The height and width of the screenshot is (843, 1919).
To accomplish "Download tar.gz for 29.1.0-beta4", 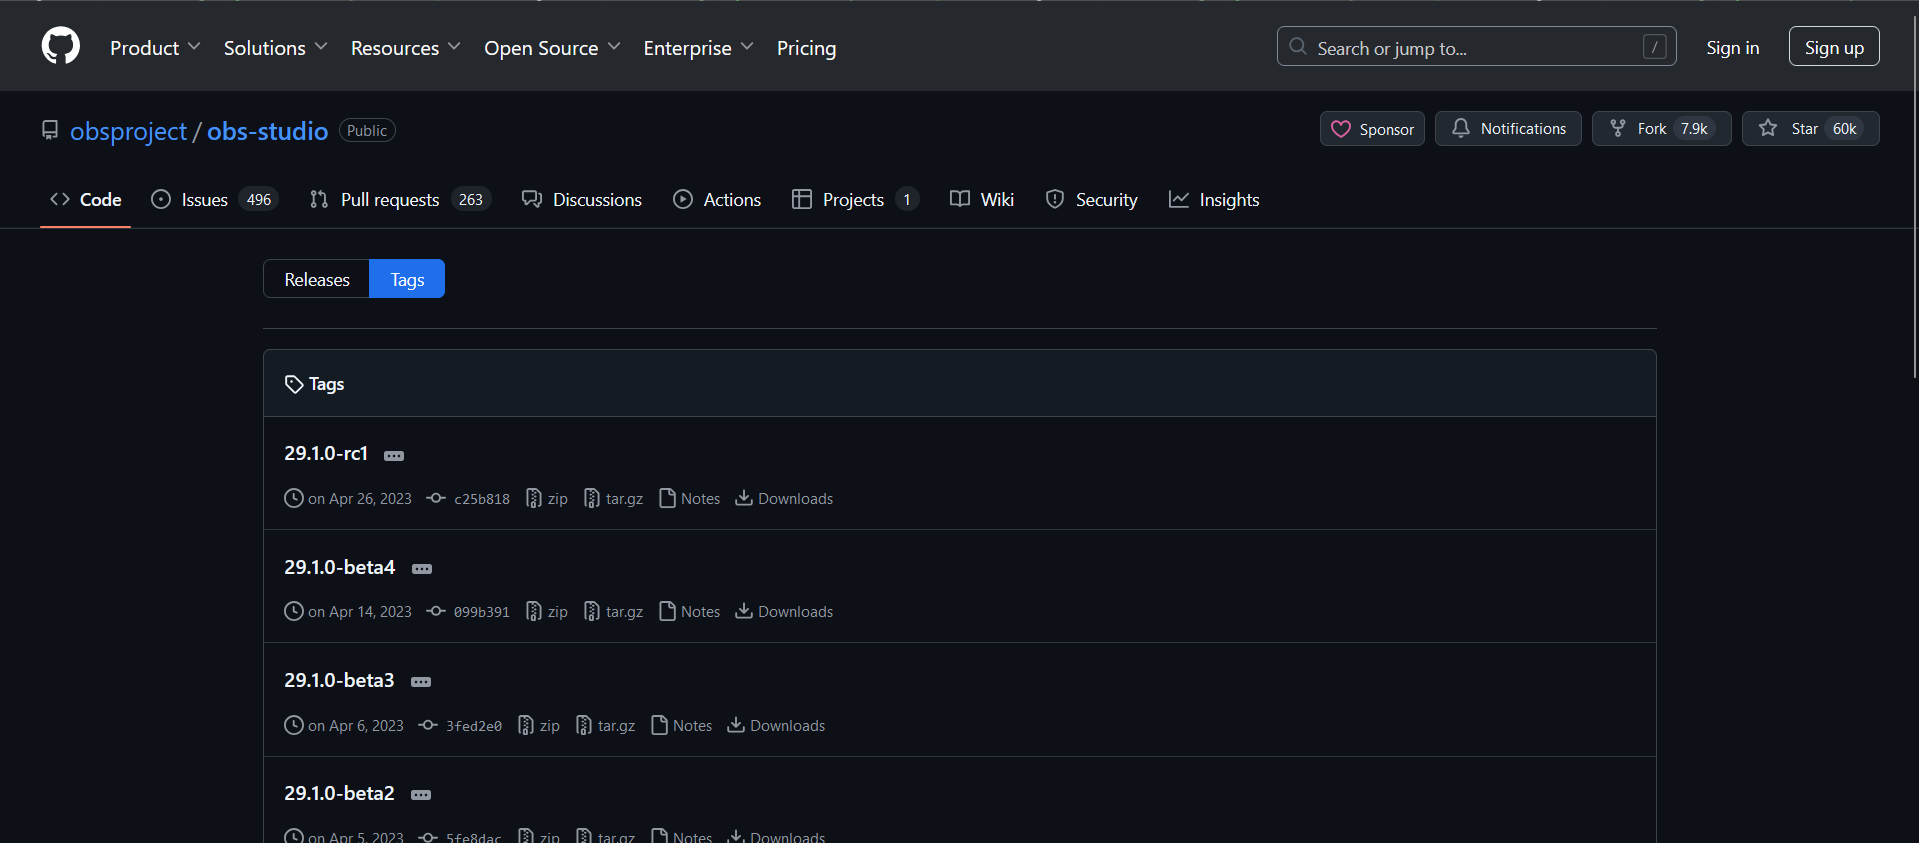I will click(614, 612).
